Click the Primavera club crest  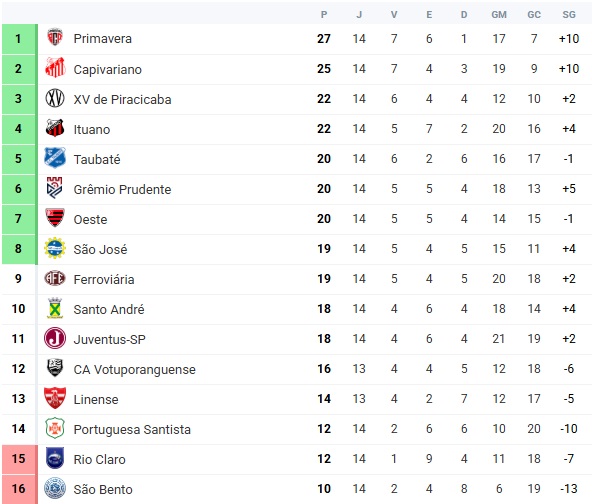[x=55, y=38]
